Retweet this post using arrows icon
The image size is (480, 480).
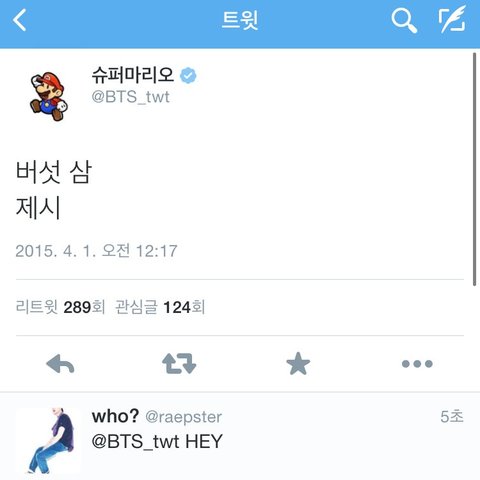pos(179,364)
